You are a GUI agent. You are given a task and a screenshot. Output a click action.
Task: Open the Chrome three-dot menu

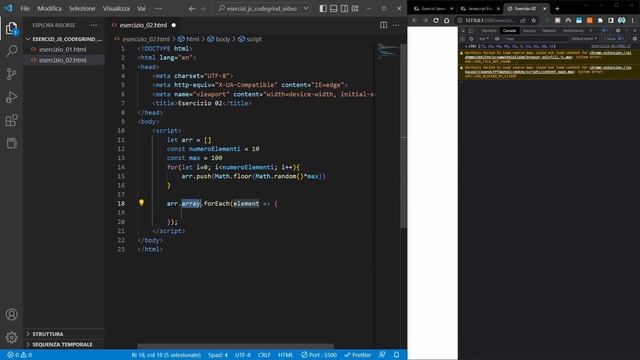pyautogui.click(x=633, y=20)
